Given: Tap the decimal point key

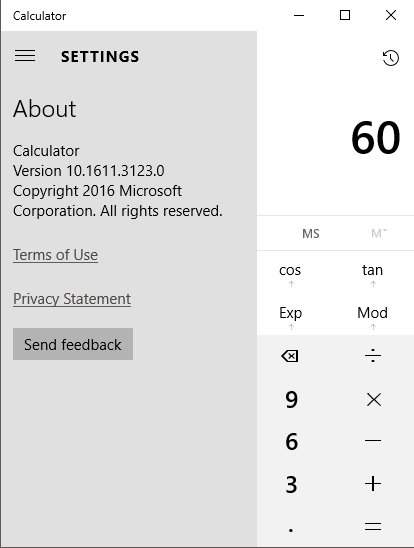Looking at the screenshot, I should tap(291, 530).
